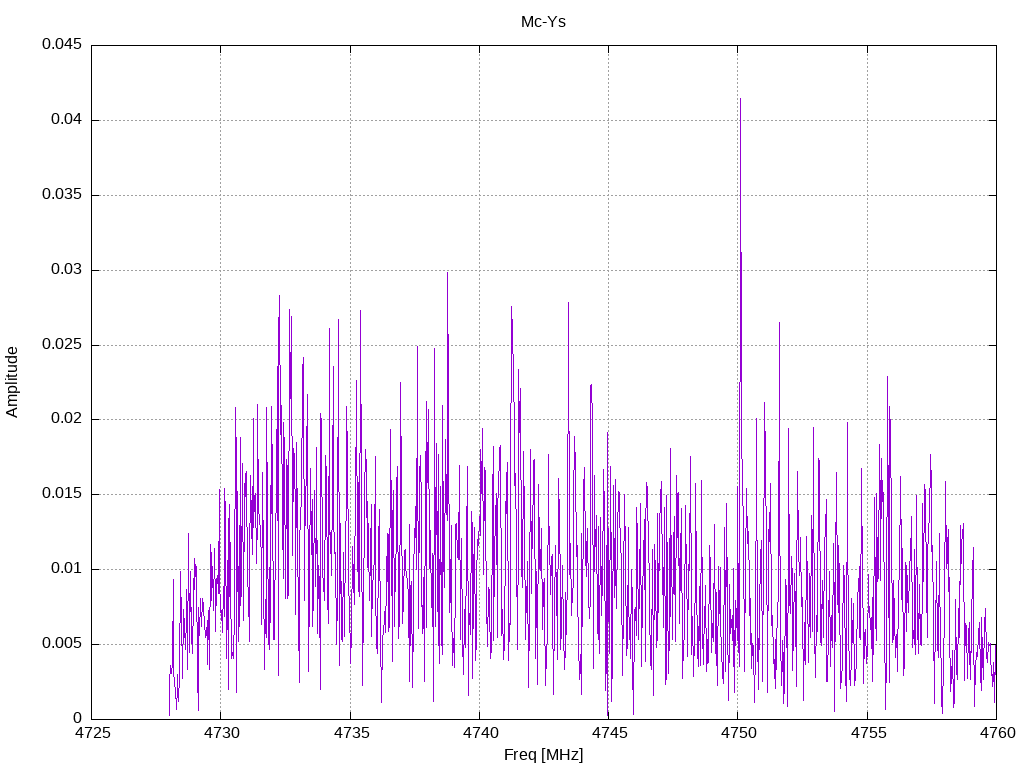Click the x-axis value 4755

(868, 733)
